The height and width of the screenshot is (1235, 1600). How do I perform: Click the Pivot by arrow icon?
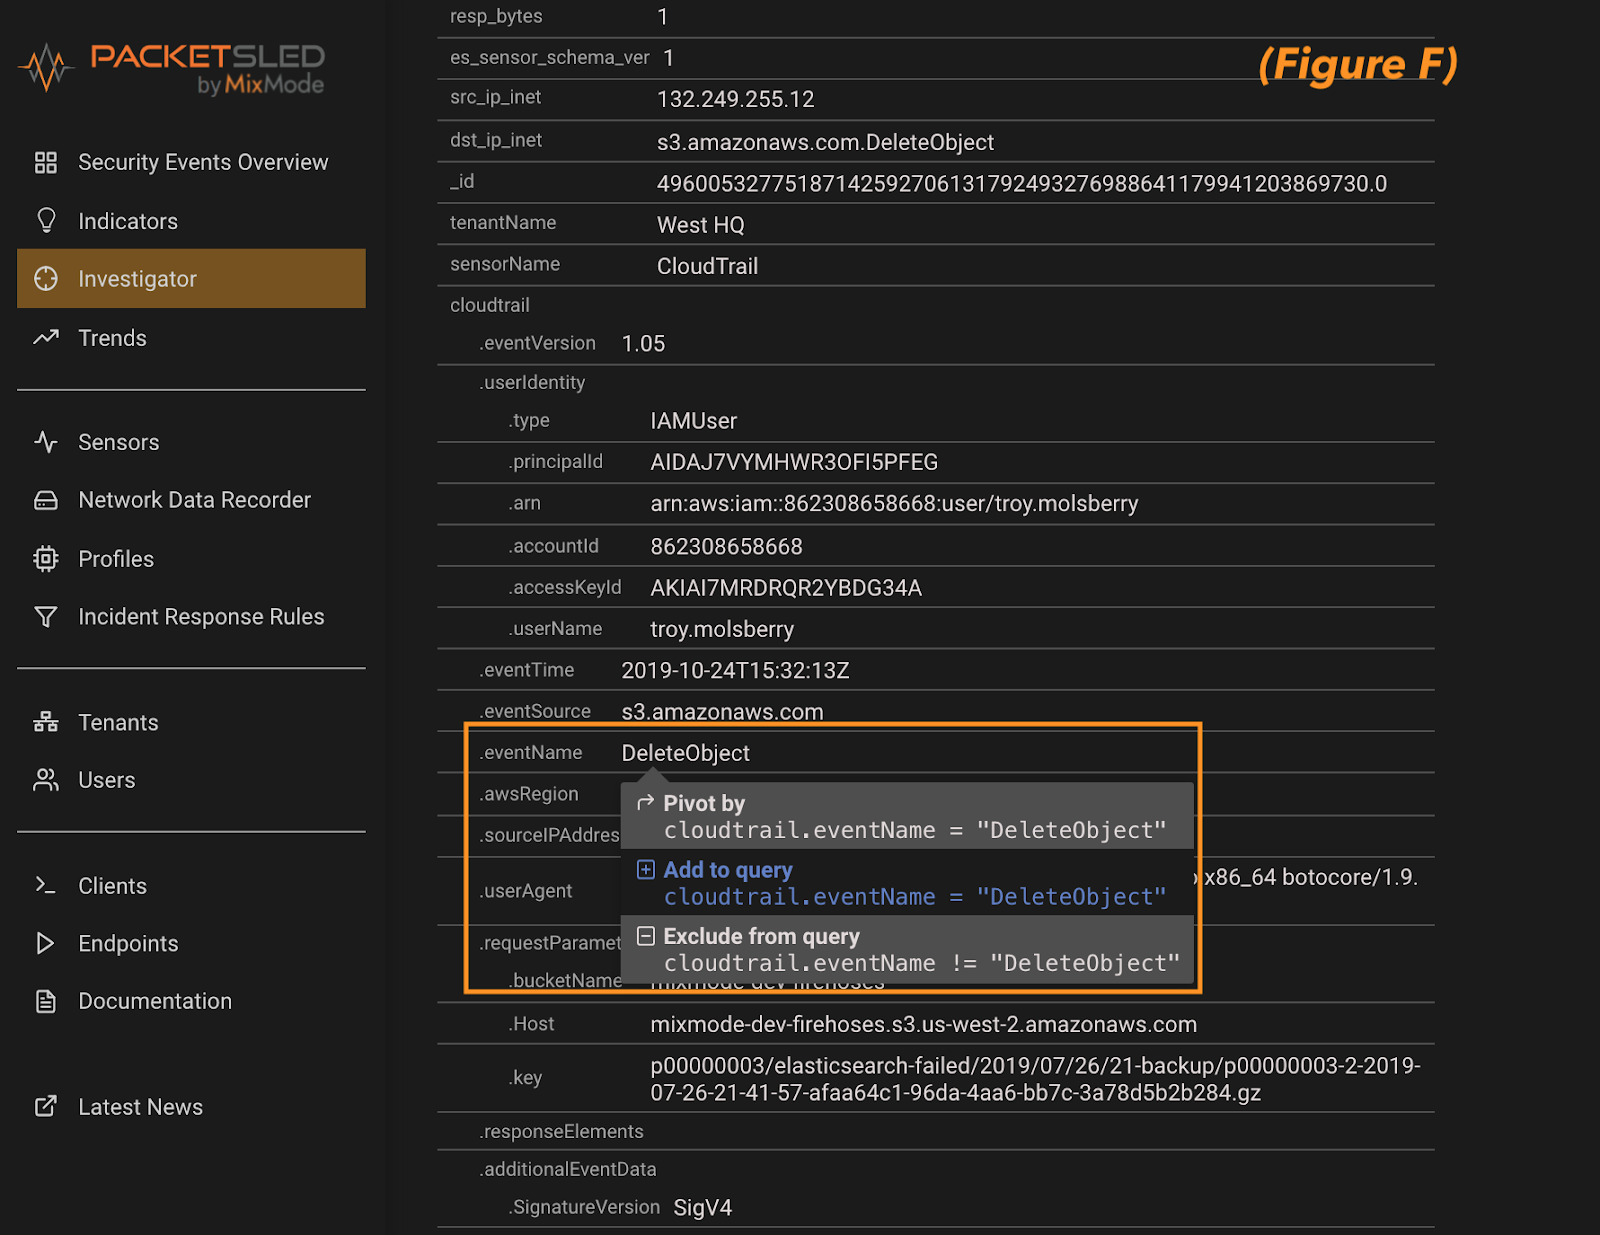point(646,803)
